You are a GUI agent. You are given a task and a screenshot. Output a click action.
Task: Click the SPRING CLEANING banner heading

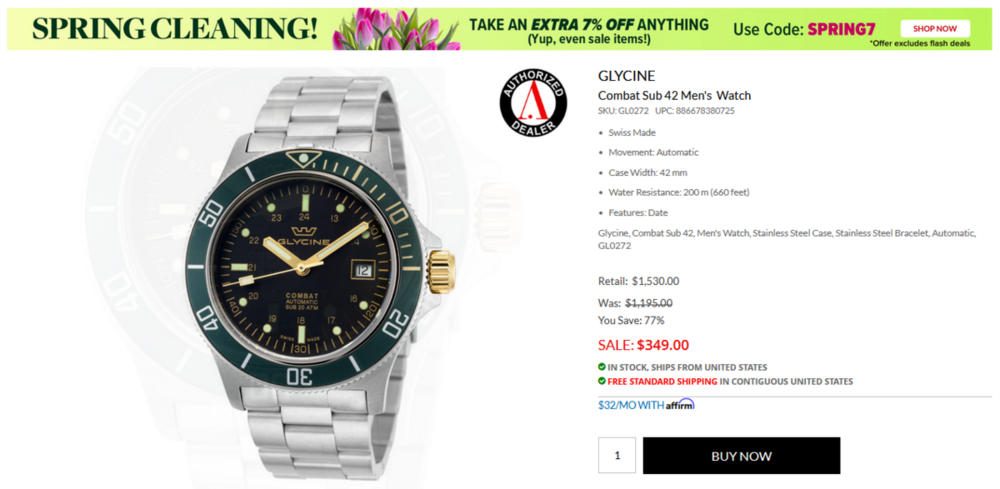click(x=175, y=28)
